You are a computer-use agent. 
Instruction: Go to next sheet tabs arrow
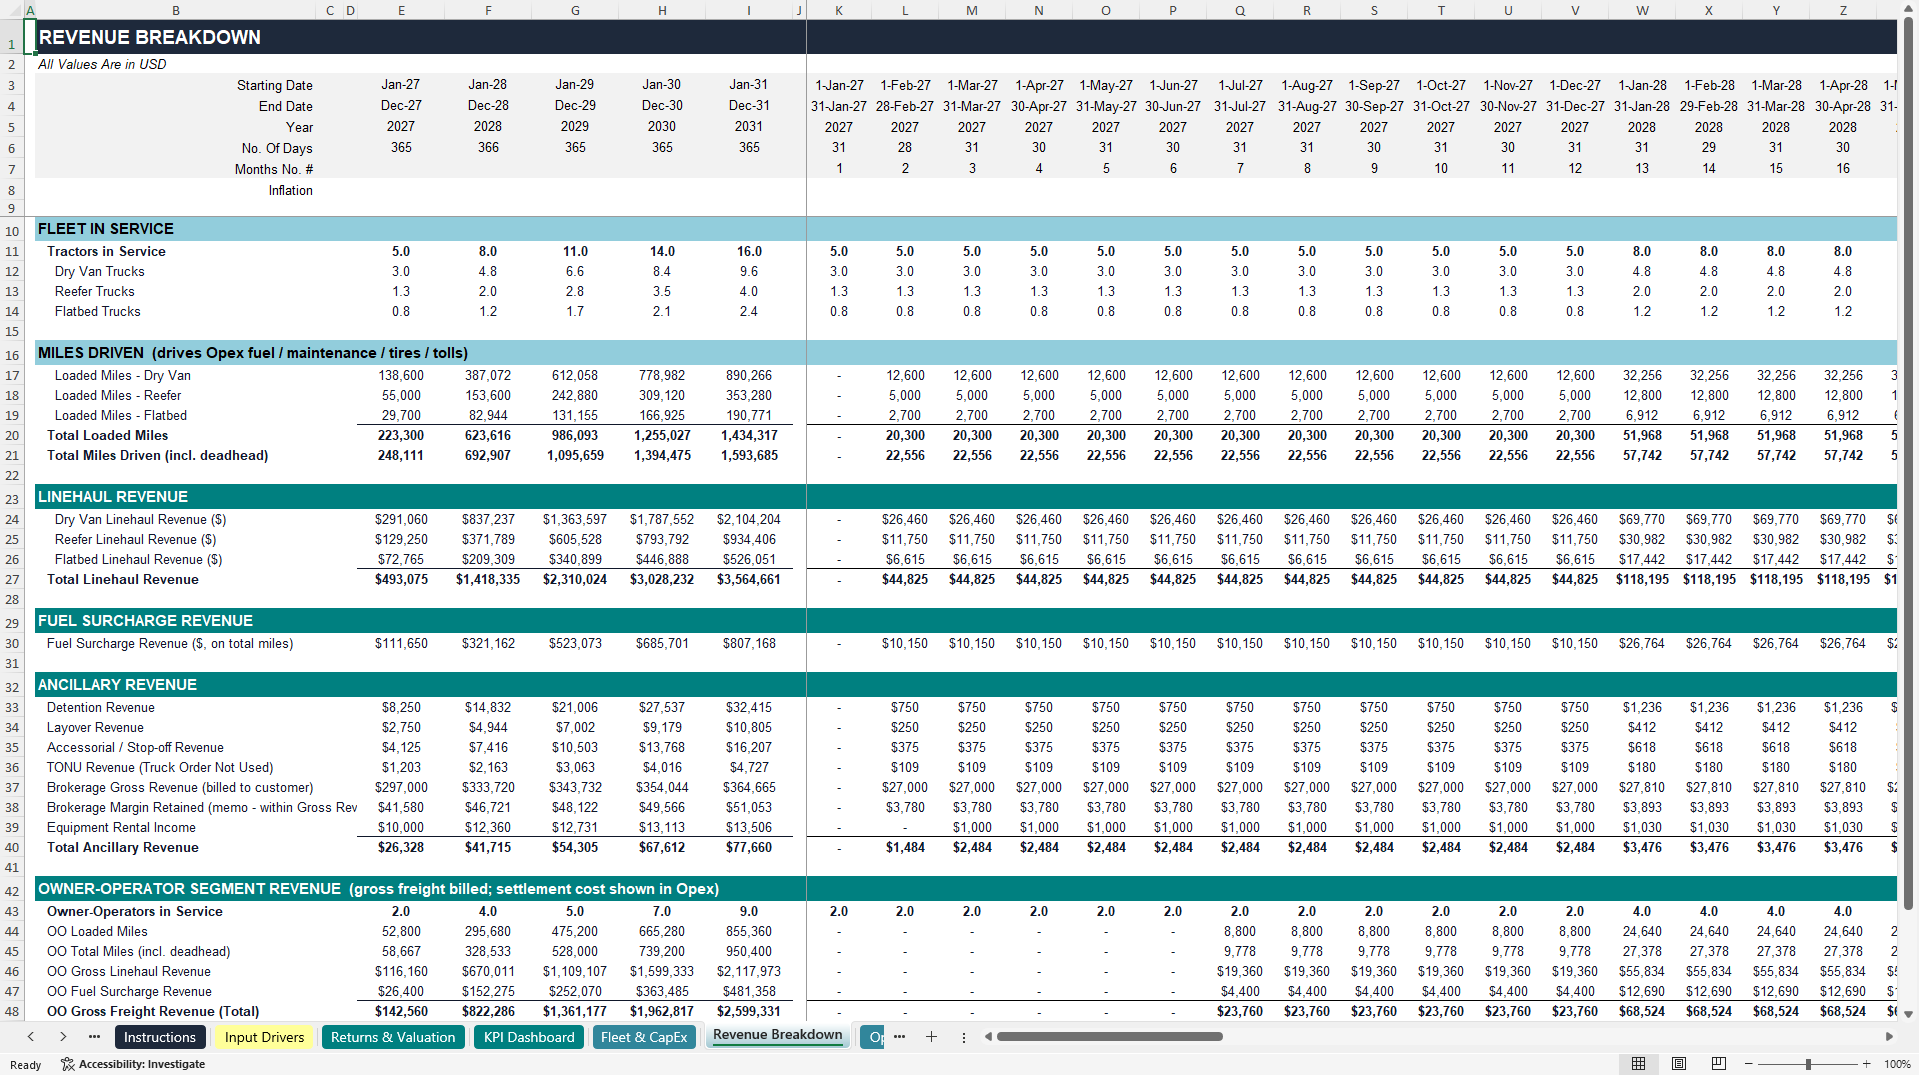(x=63, y=1037)
